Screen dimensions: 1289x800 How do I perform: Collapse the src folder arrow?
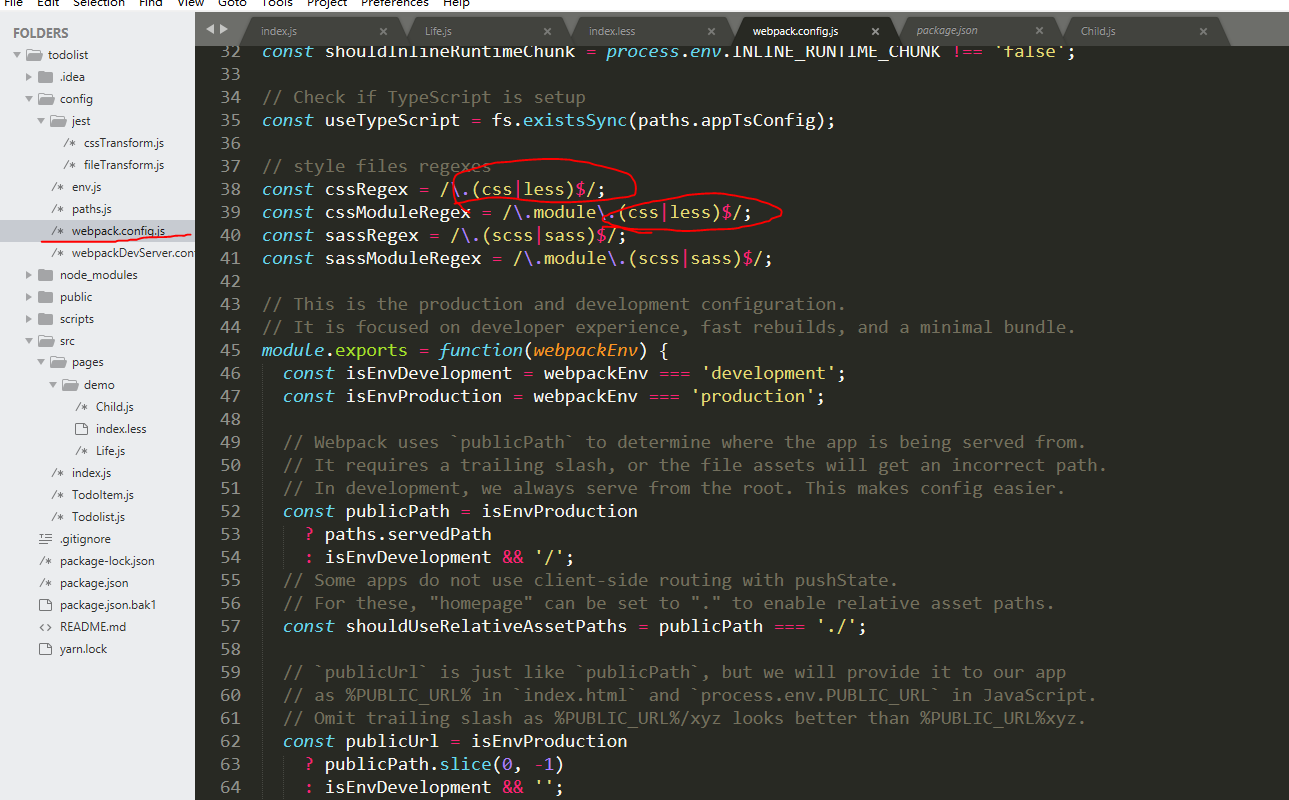[x=29, y=341]
